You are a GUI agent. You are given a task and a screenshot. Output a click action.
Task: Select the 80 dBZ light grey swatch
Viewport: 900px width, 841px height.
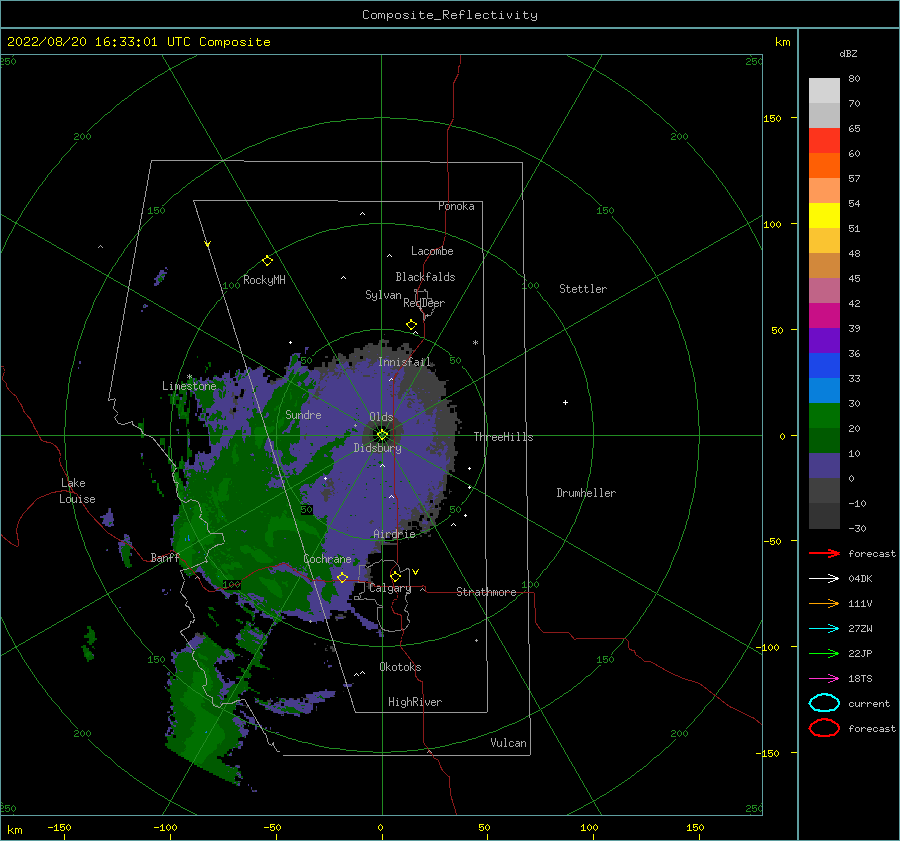(824, 91)
